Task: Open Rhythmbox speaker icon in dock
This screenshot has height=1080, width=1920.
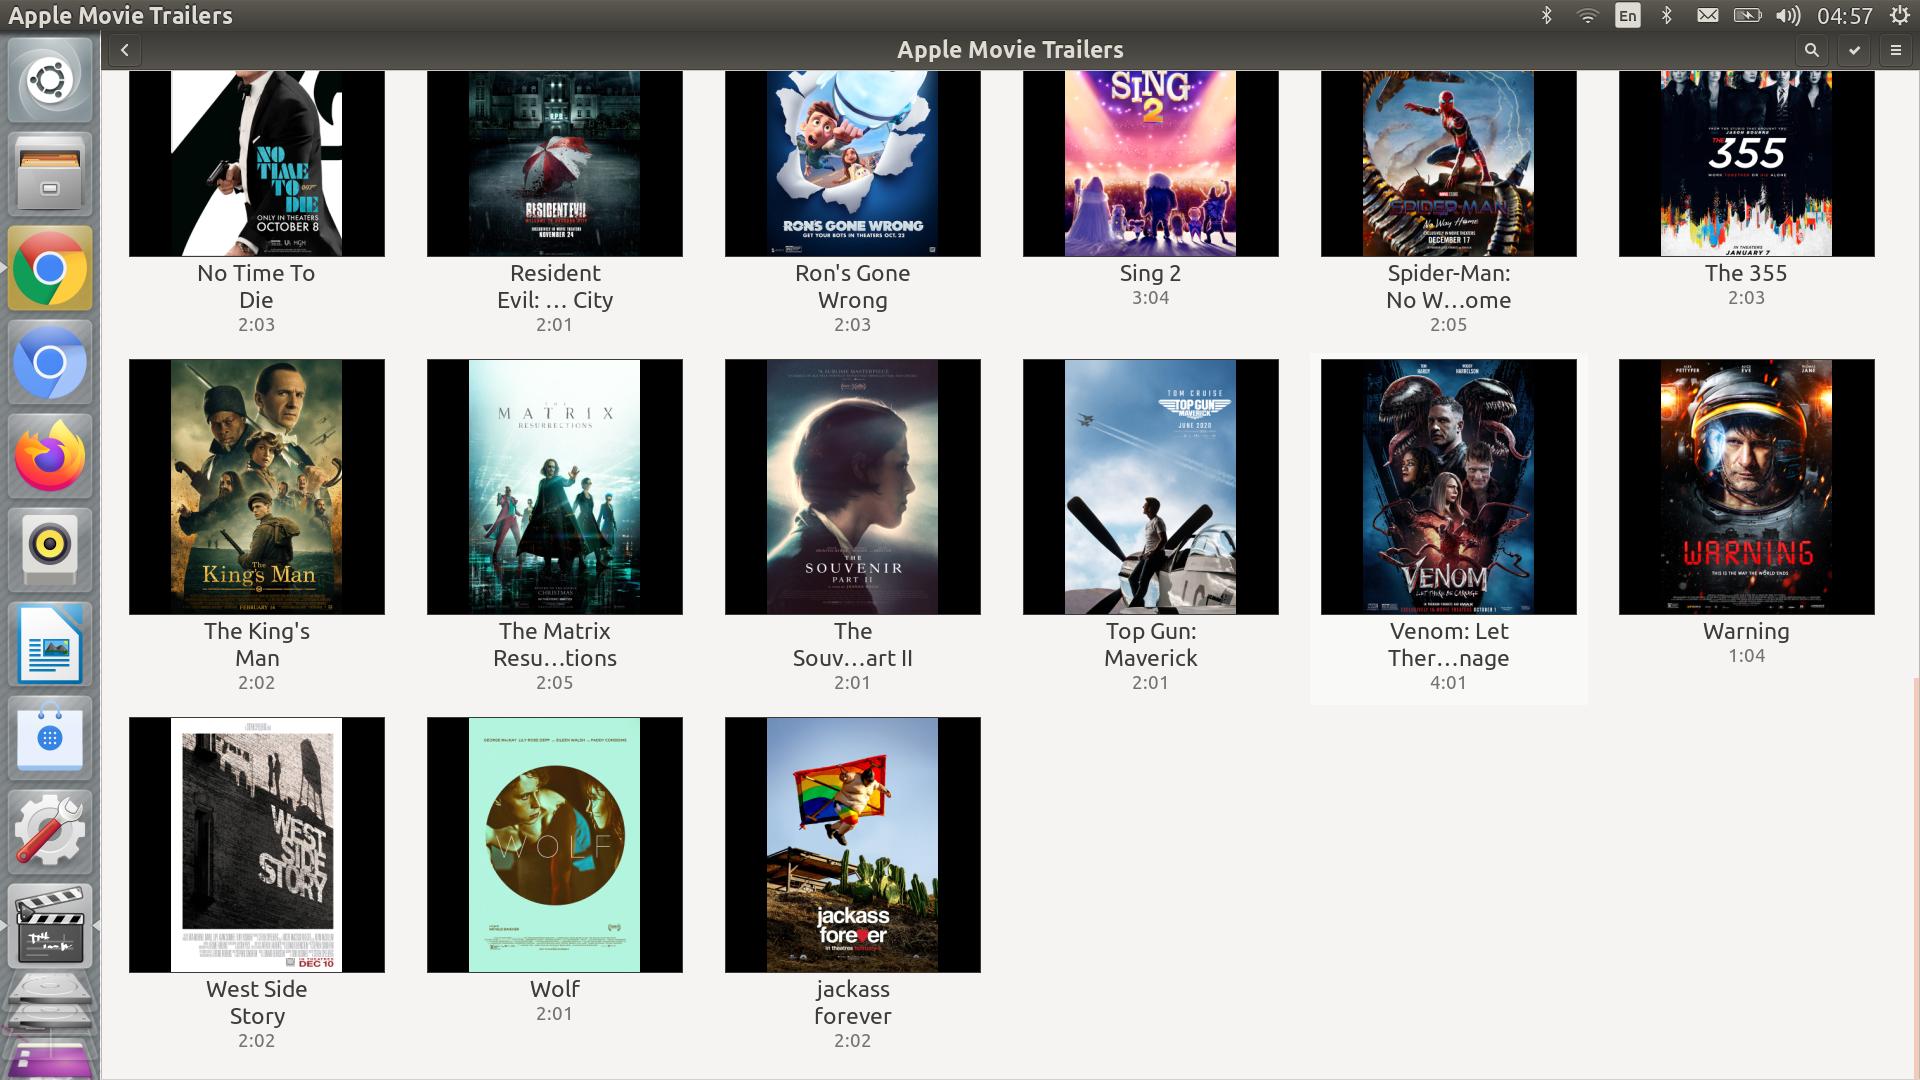Action: point(50,548)
